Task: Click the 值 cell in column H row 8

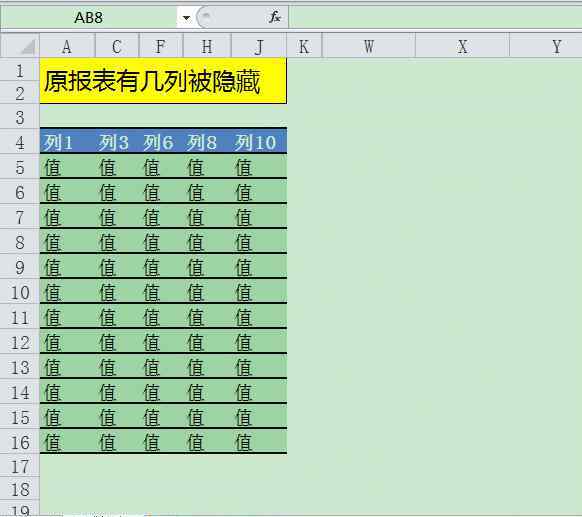Action: tap(207, 242)
